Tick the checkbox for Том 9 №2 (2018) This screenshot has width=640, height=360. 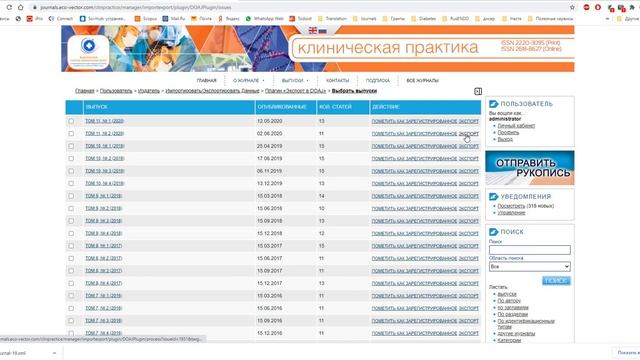pyautogui.click(x=71, y=209)
